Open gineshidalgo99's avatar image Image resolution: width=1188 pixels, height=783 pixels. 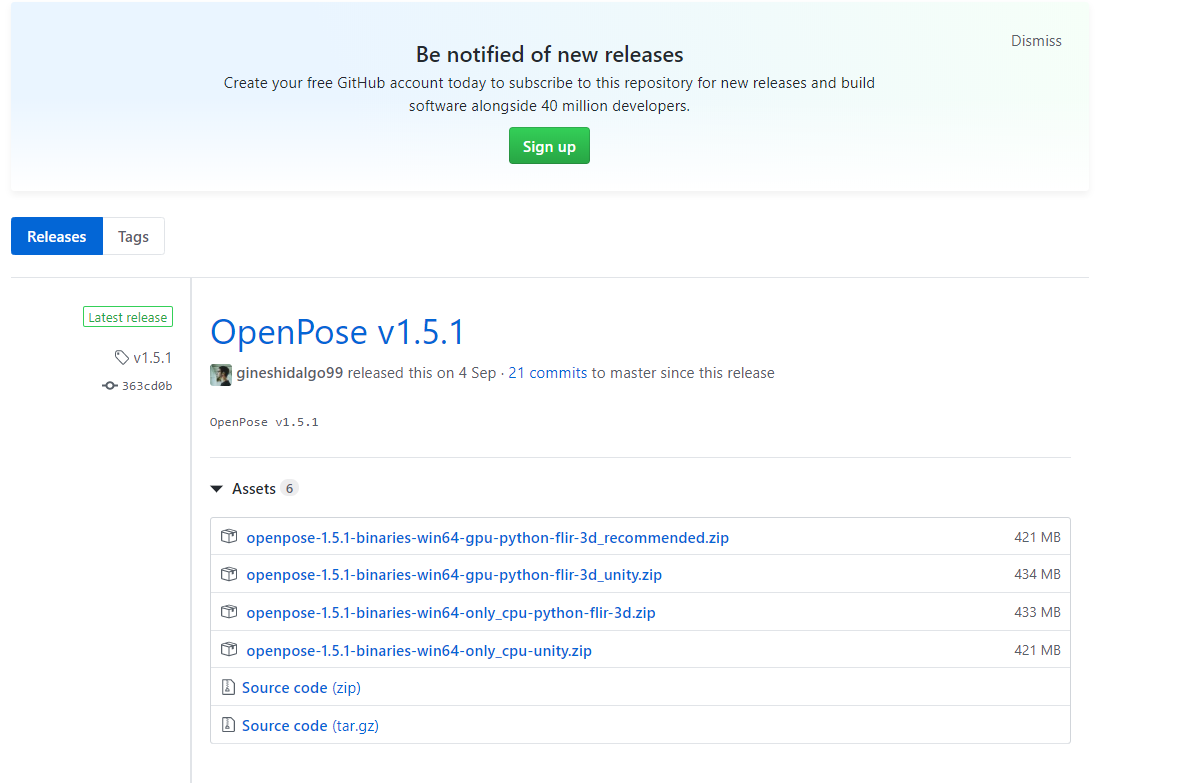point(220,374)
